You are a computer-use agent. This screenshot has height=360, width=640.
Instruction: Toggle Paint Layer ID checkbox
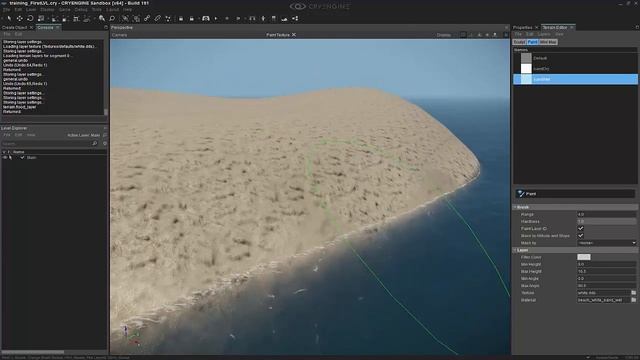[x=580, y=229]
